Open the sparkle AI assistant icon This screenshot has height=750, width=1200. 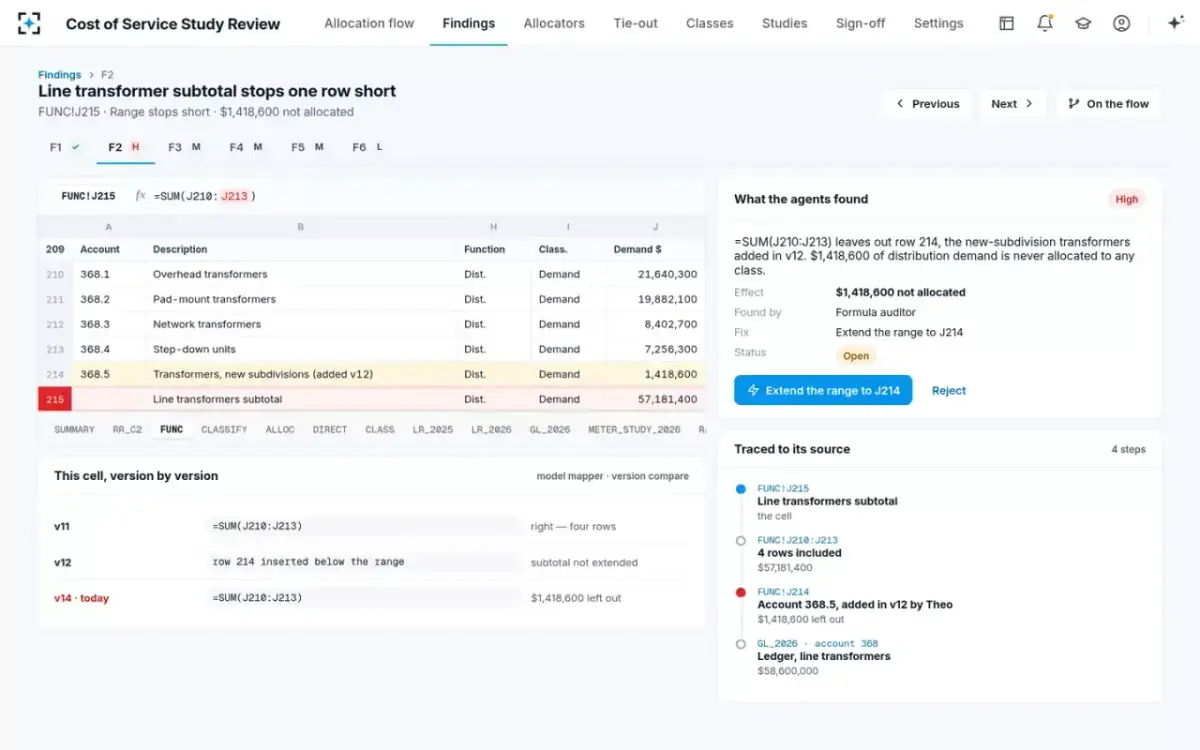pos(1176,23)
